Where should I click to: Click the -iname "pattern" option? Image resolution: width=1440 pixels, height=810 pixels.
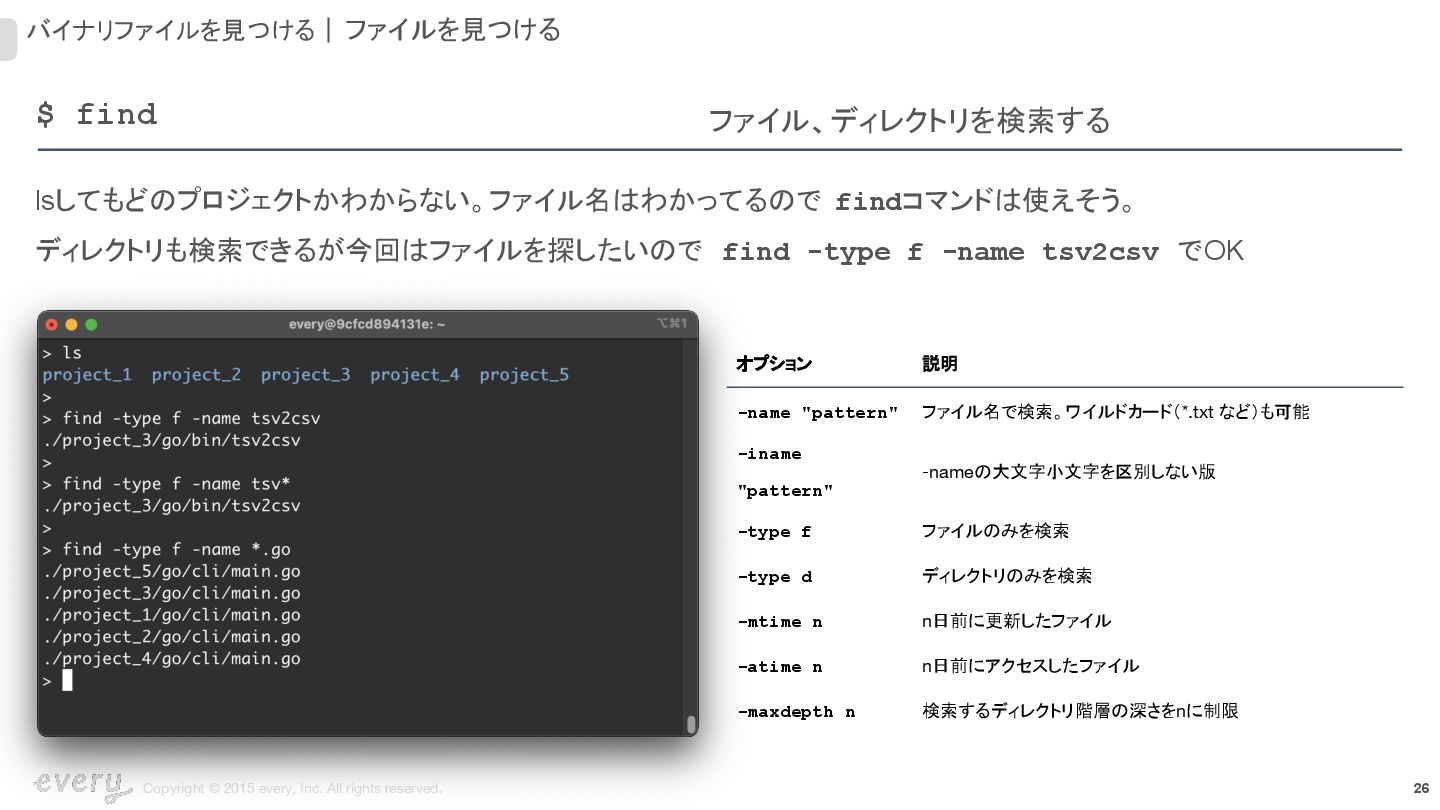click(x=786, y=472)
